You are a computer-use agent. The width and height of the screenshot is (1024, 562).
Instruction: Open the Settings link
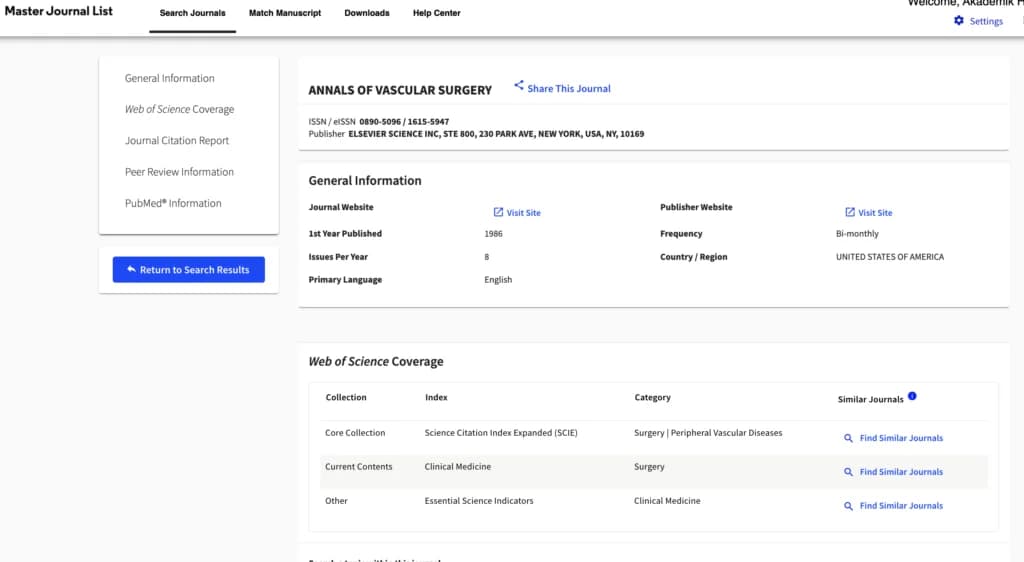pos(986,22)
